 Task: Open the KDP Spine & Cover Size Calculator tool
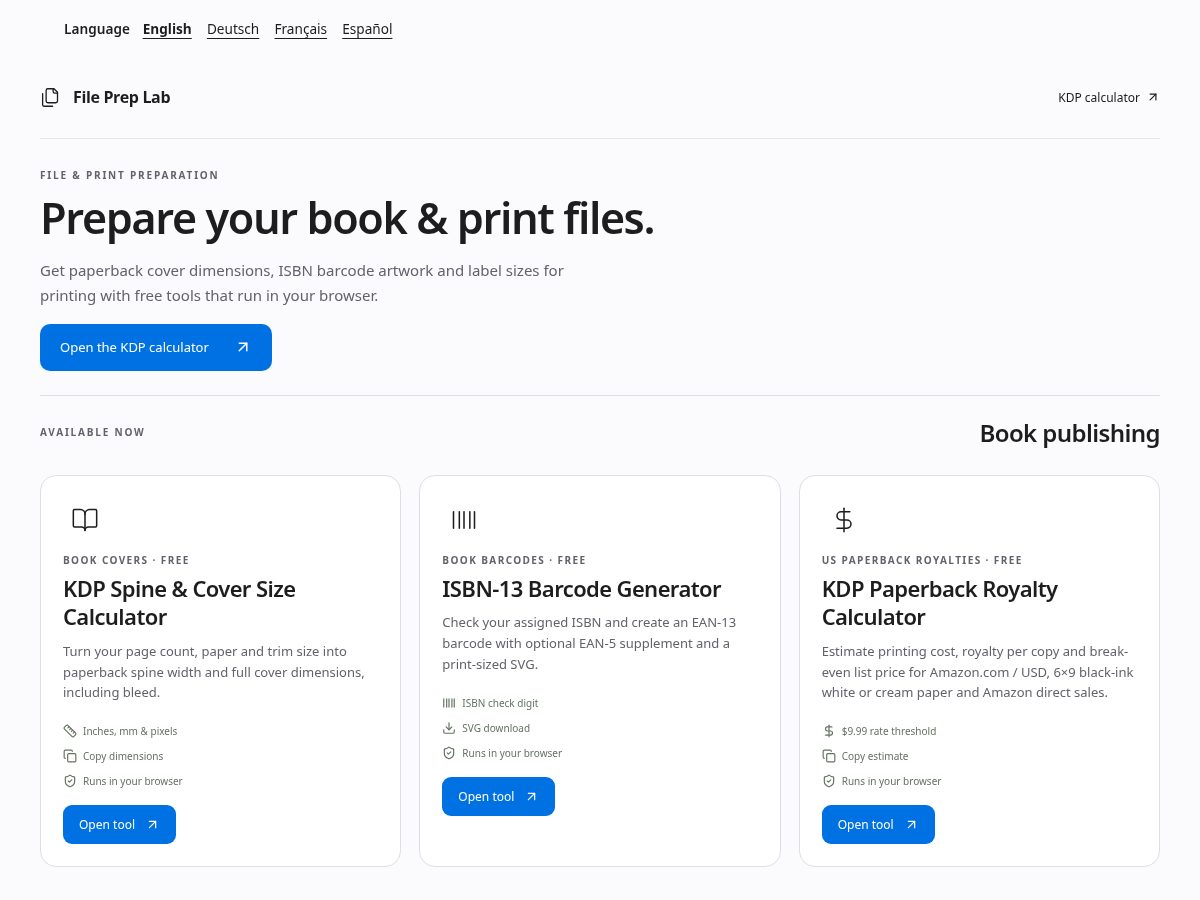[x=119, y=825]
